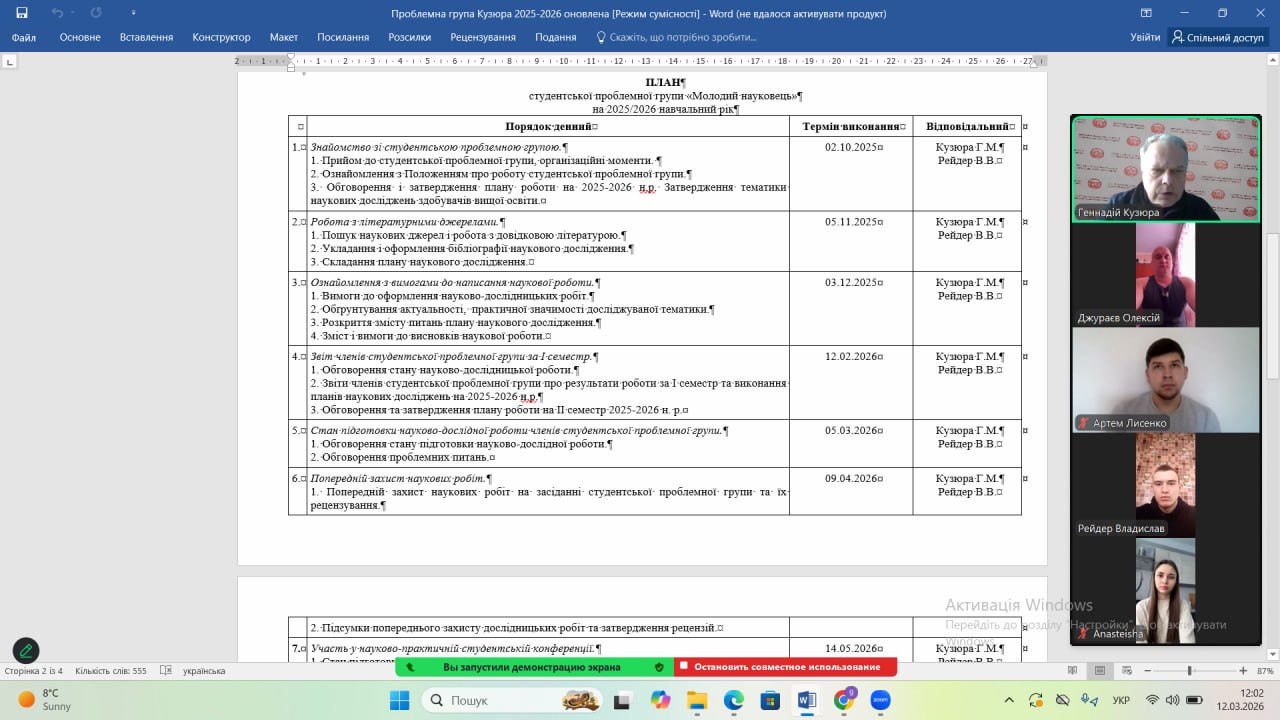Click the spelling check icon in the status bar
This screenshot has width=1280, height=720.
tap(165, 671)
